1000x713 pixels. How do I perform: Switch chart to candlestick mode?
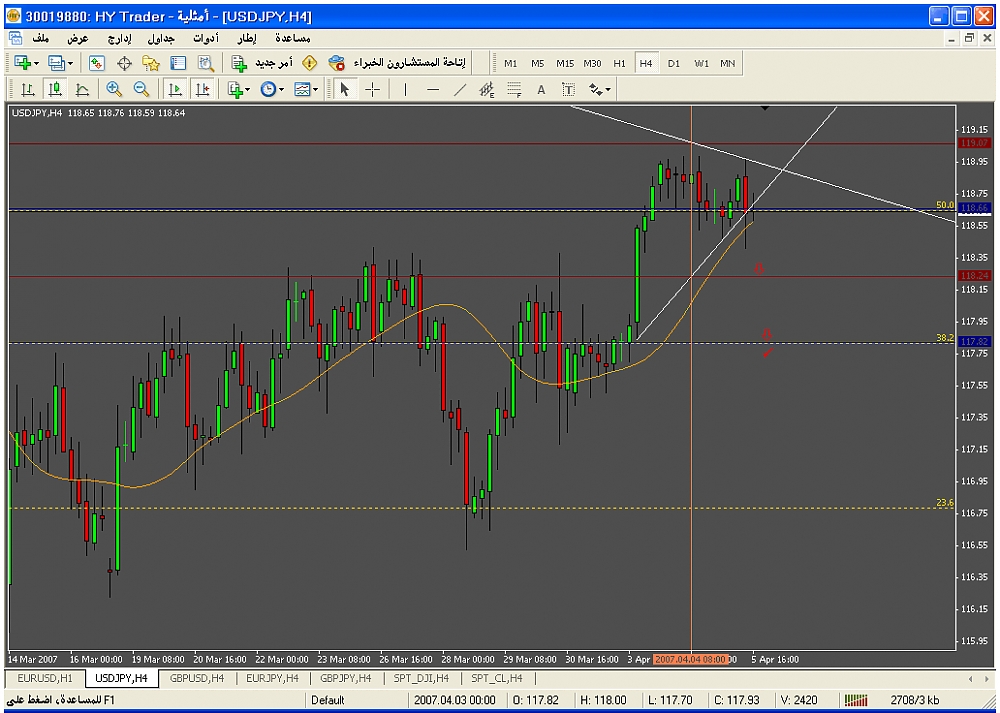(55, 89)
